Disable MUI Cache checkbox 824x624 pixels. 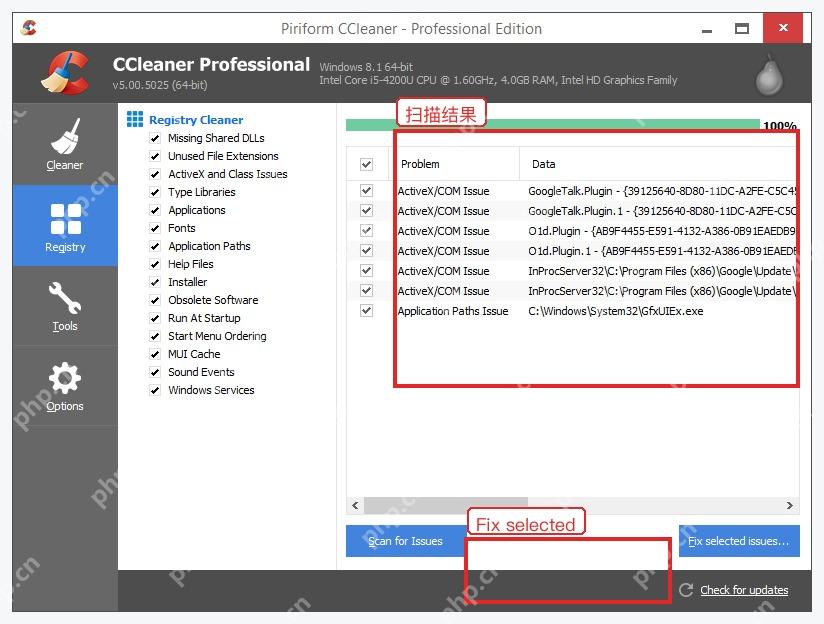155,354
